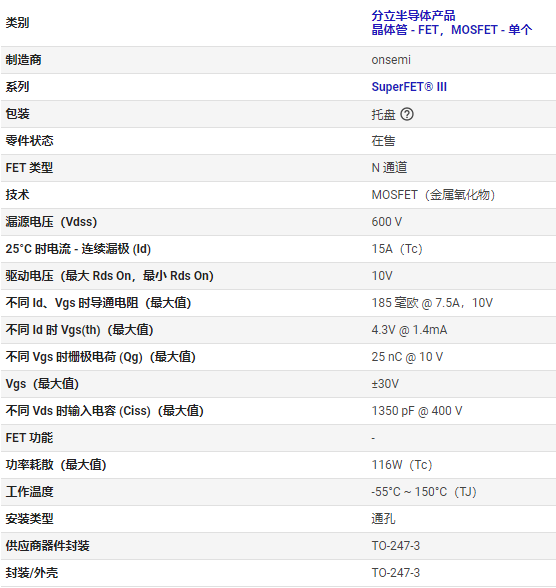
Task: Click the 4.3V @ 1.4mA threshold value
Action: click(x=409, y=330)
